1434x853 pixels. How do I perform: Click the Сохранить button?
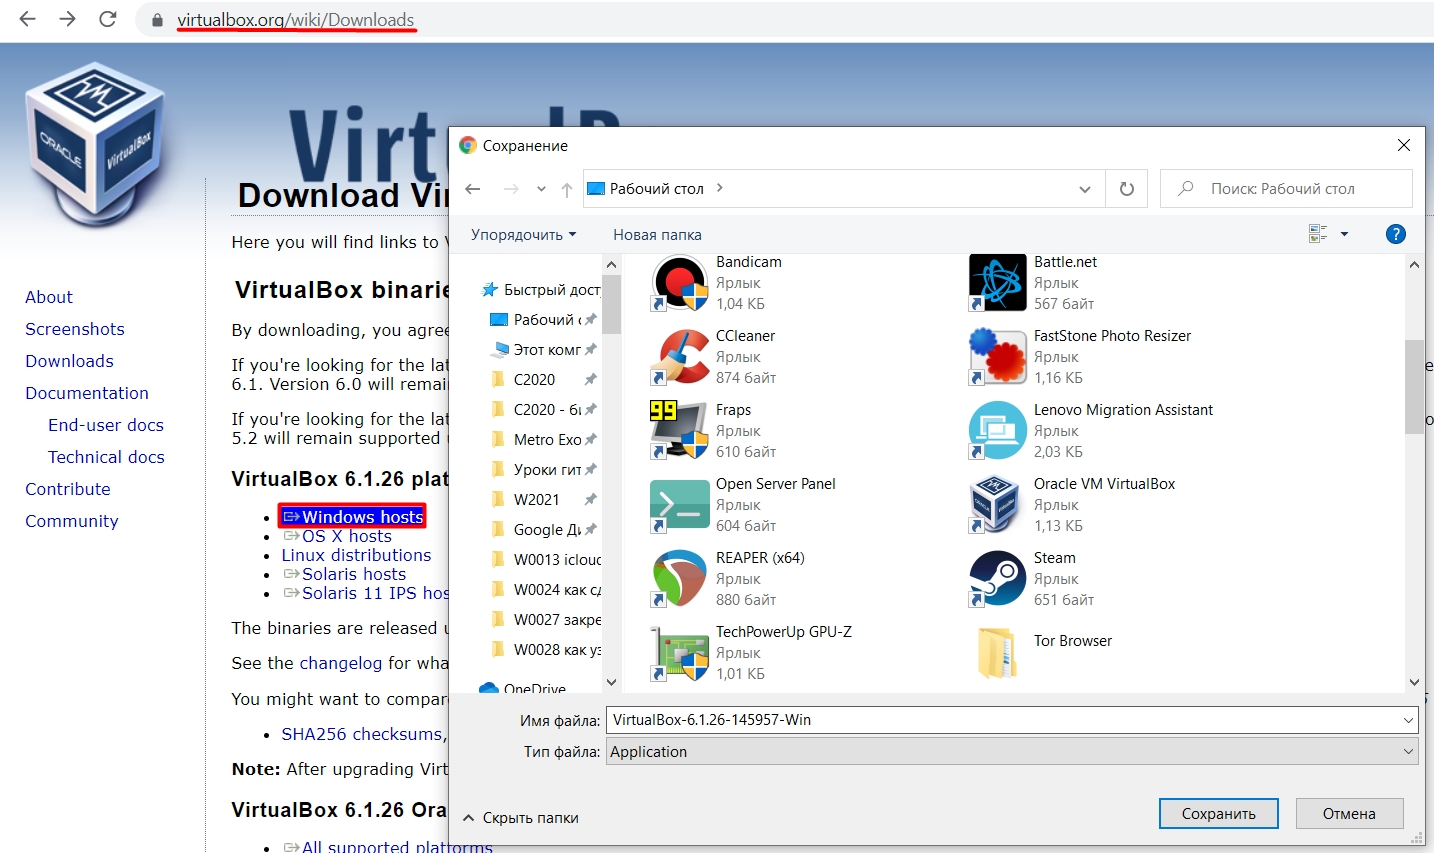pos(1219,814)
